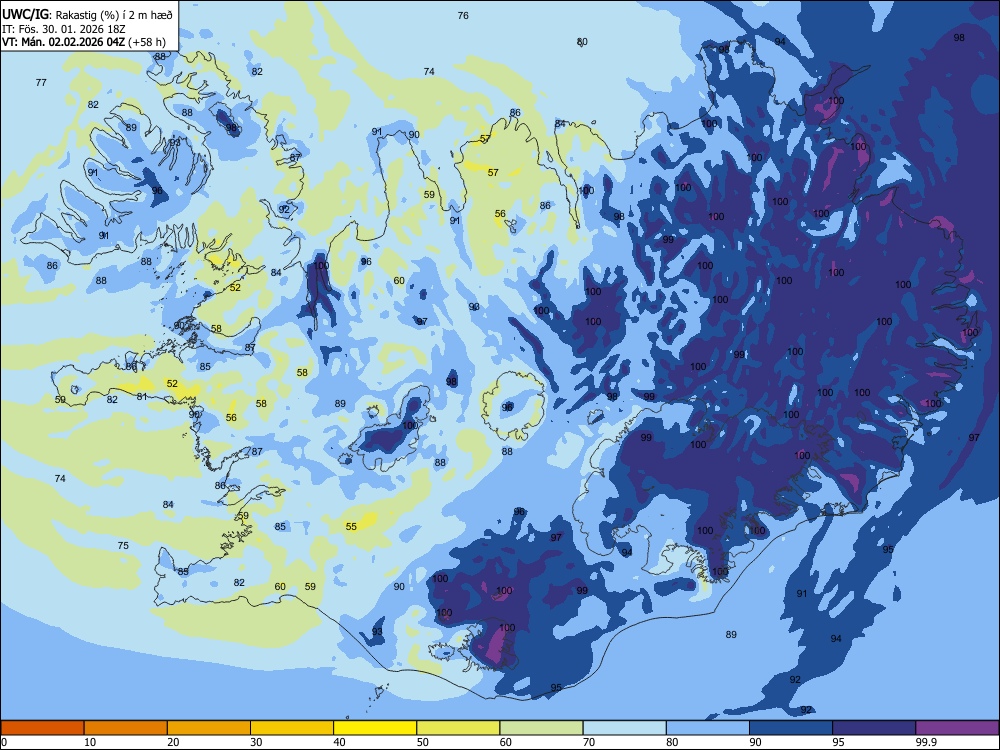Click the legend tick label '10'
Image resolution: width=1000 pixels, height=750 pixels.
(x=90, y=742)
